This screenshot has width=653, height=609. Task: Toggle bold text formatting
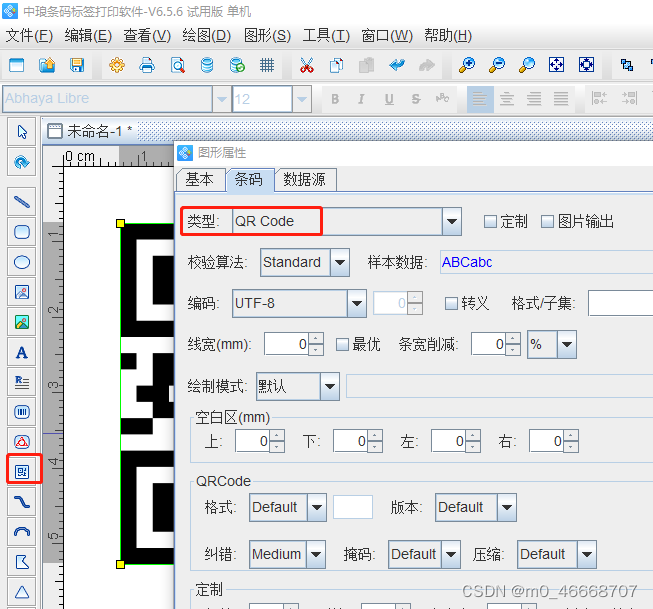pyautogui.click(x=335, y=99)
